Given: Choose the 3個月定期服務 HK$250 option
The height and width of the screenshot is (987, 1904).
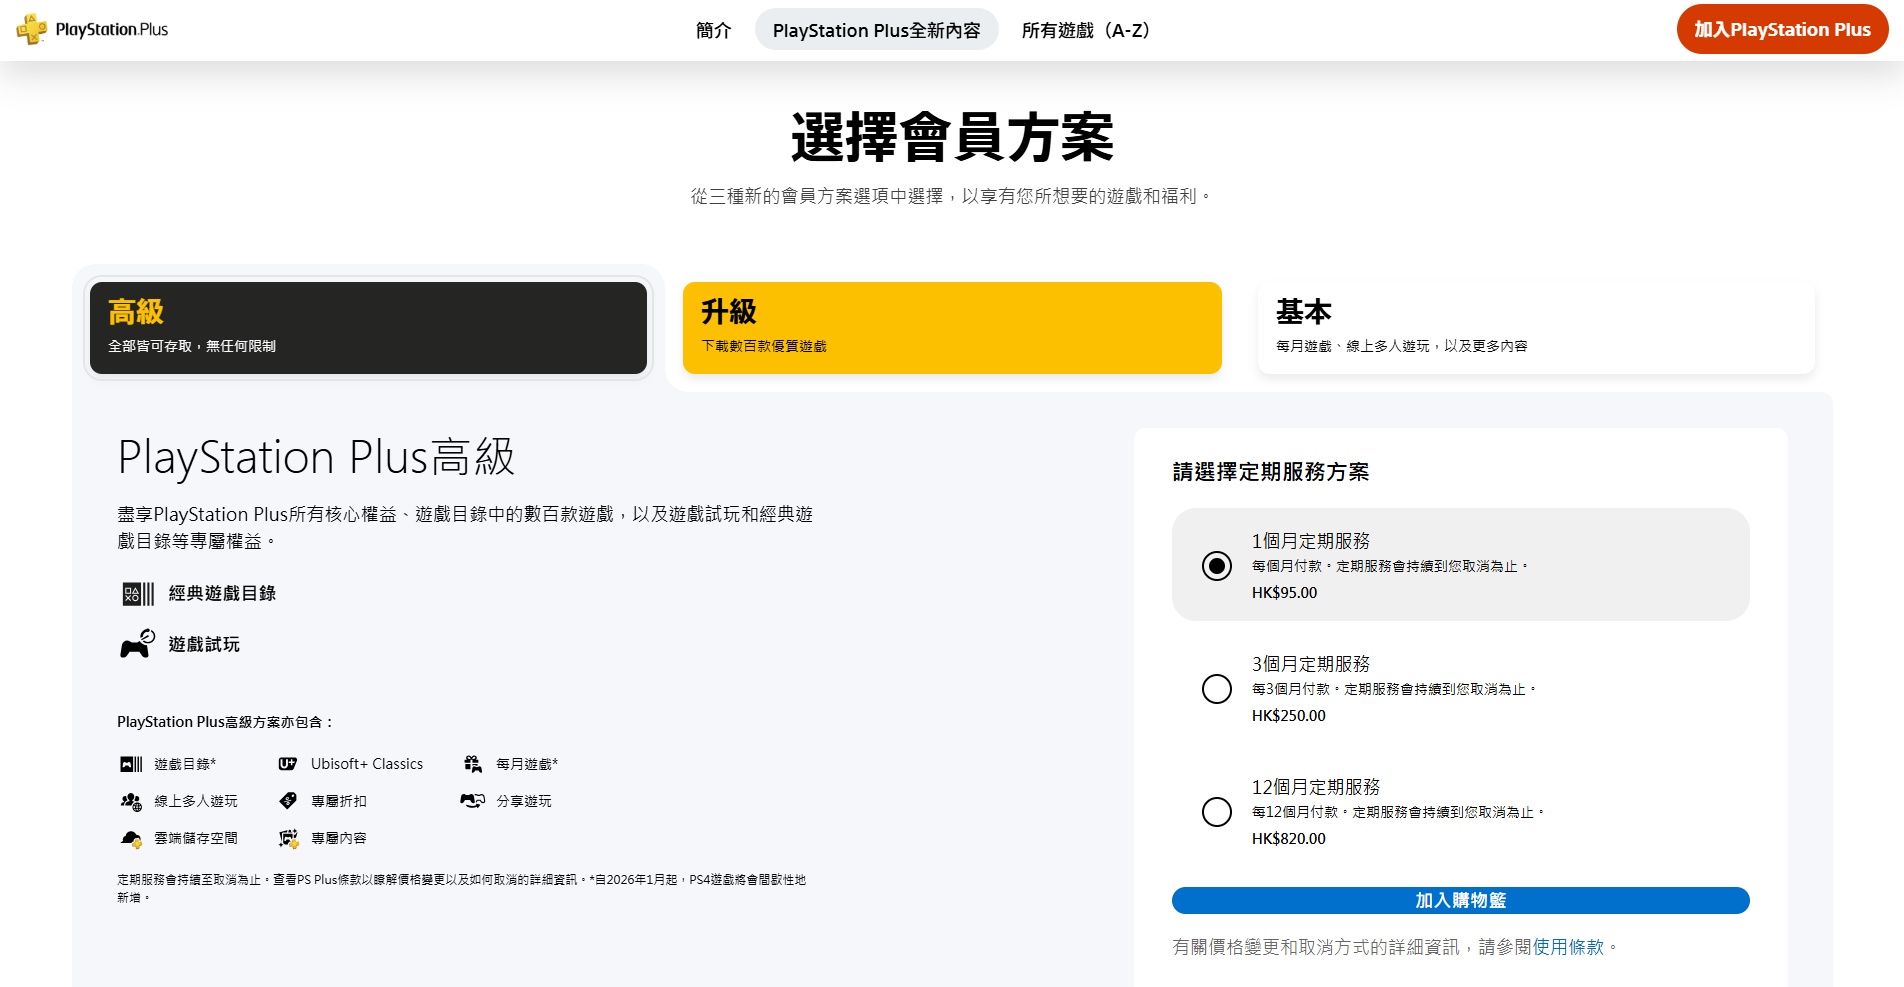Looking at the screenshot, I should [x=1216, y=689].
